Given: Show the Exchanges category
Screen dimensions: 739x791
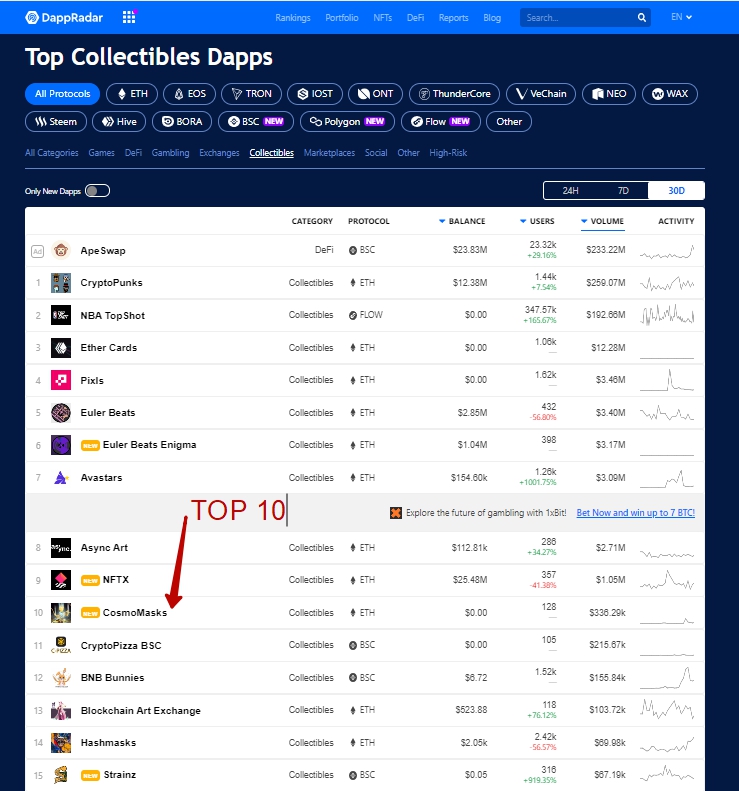Looking at the screenshot, I should pyautogui.click(x=219, y=153).
